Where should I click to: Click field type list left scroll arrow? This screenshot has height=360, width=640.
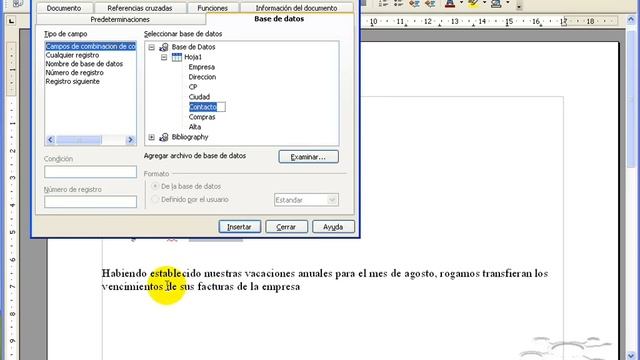click(51, 140)
